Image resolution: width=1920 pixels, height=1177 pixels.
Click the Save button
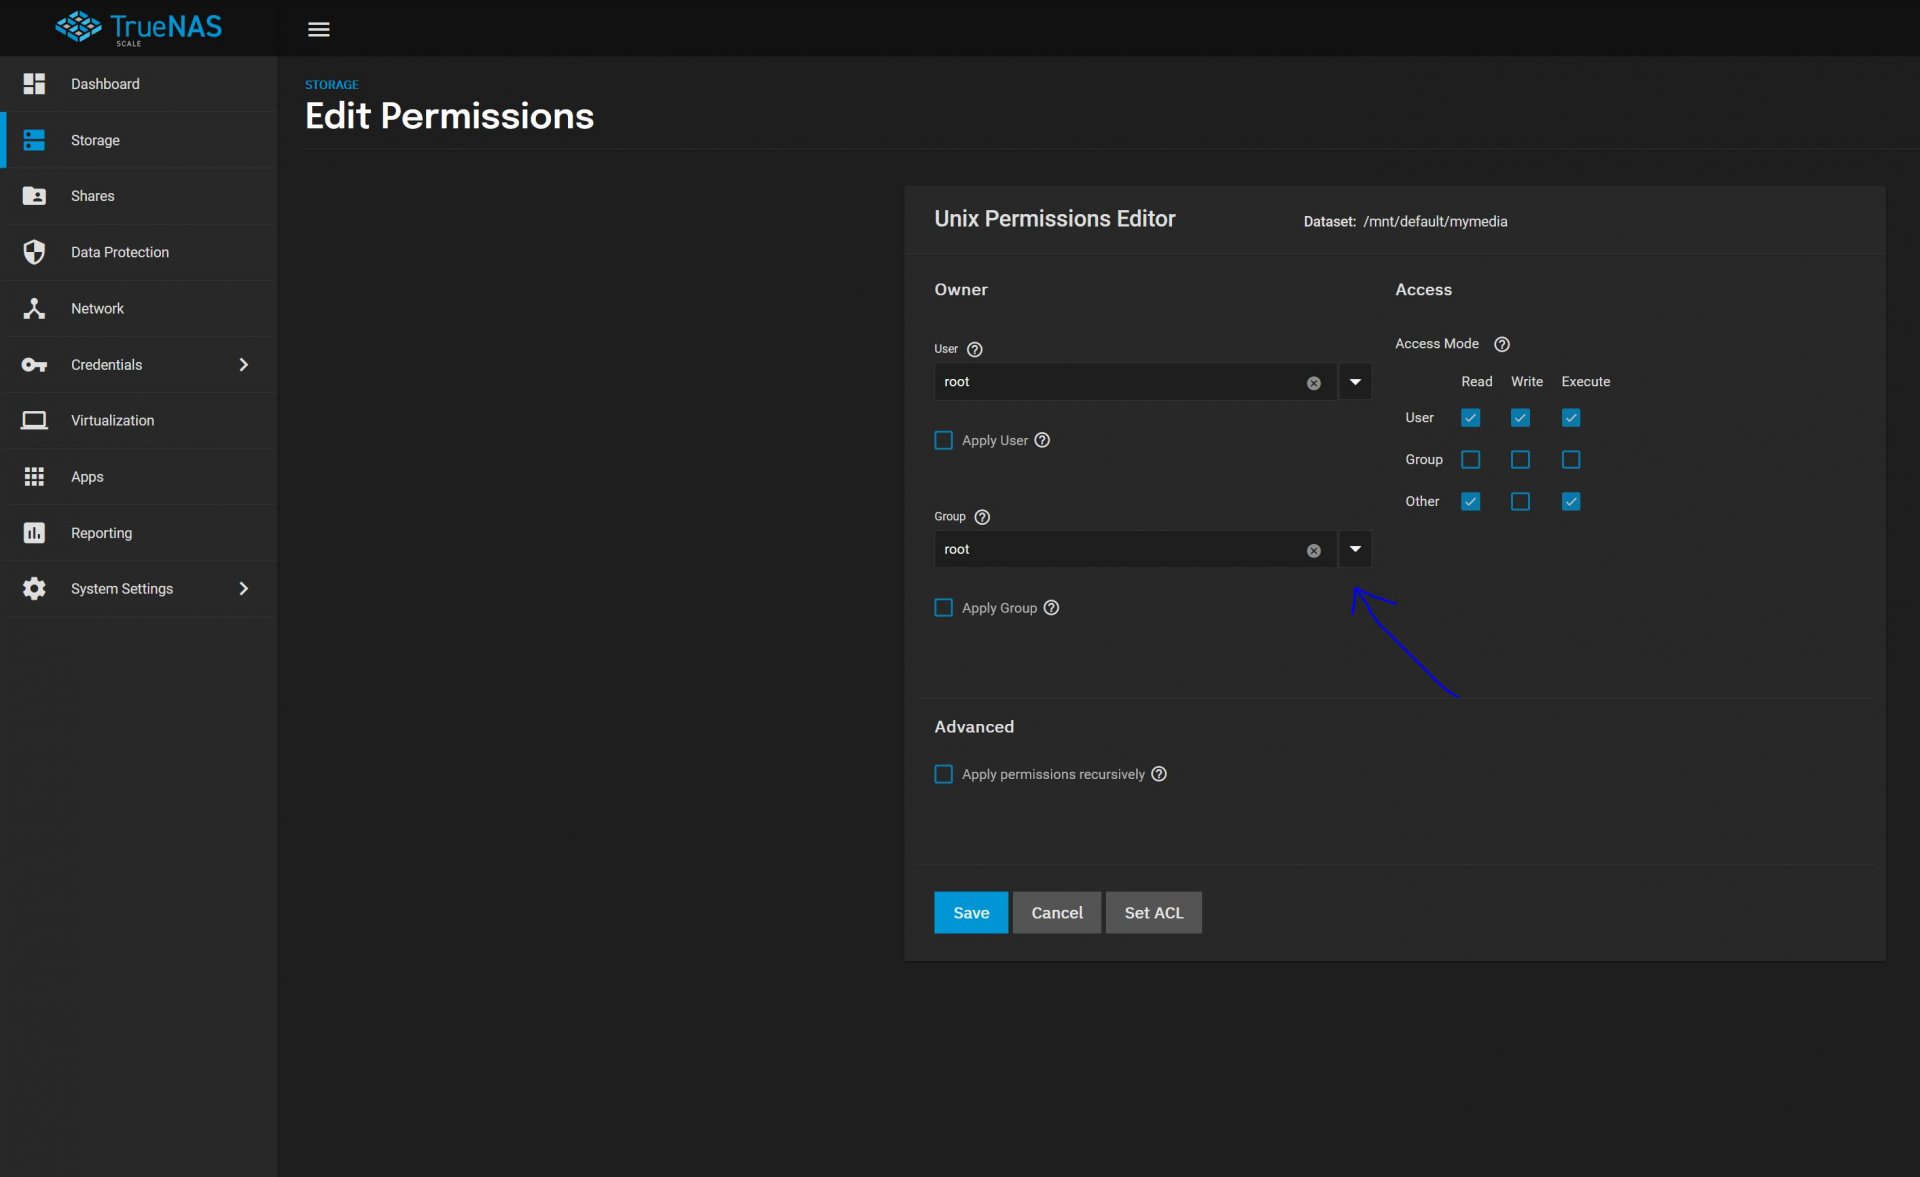(x=970, y=913)
